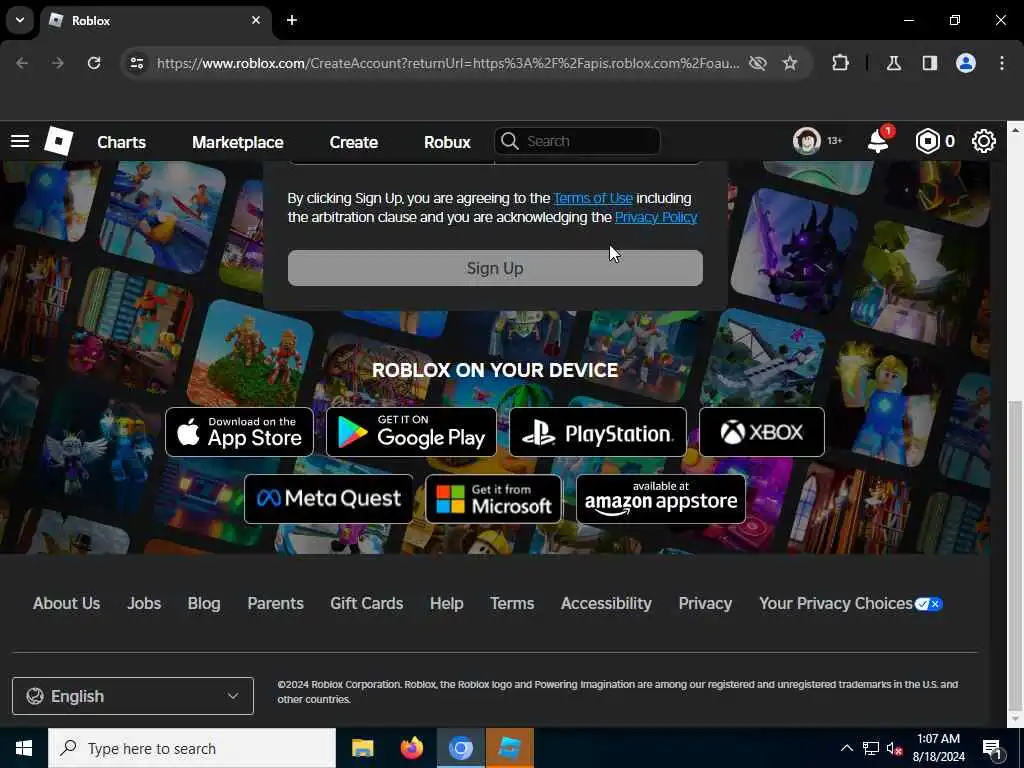Show hidden system tray icons

[x=846, y=748]
